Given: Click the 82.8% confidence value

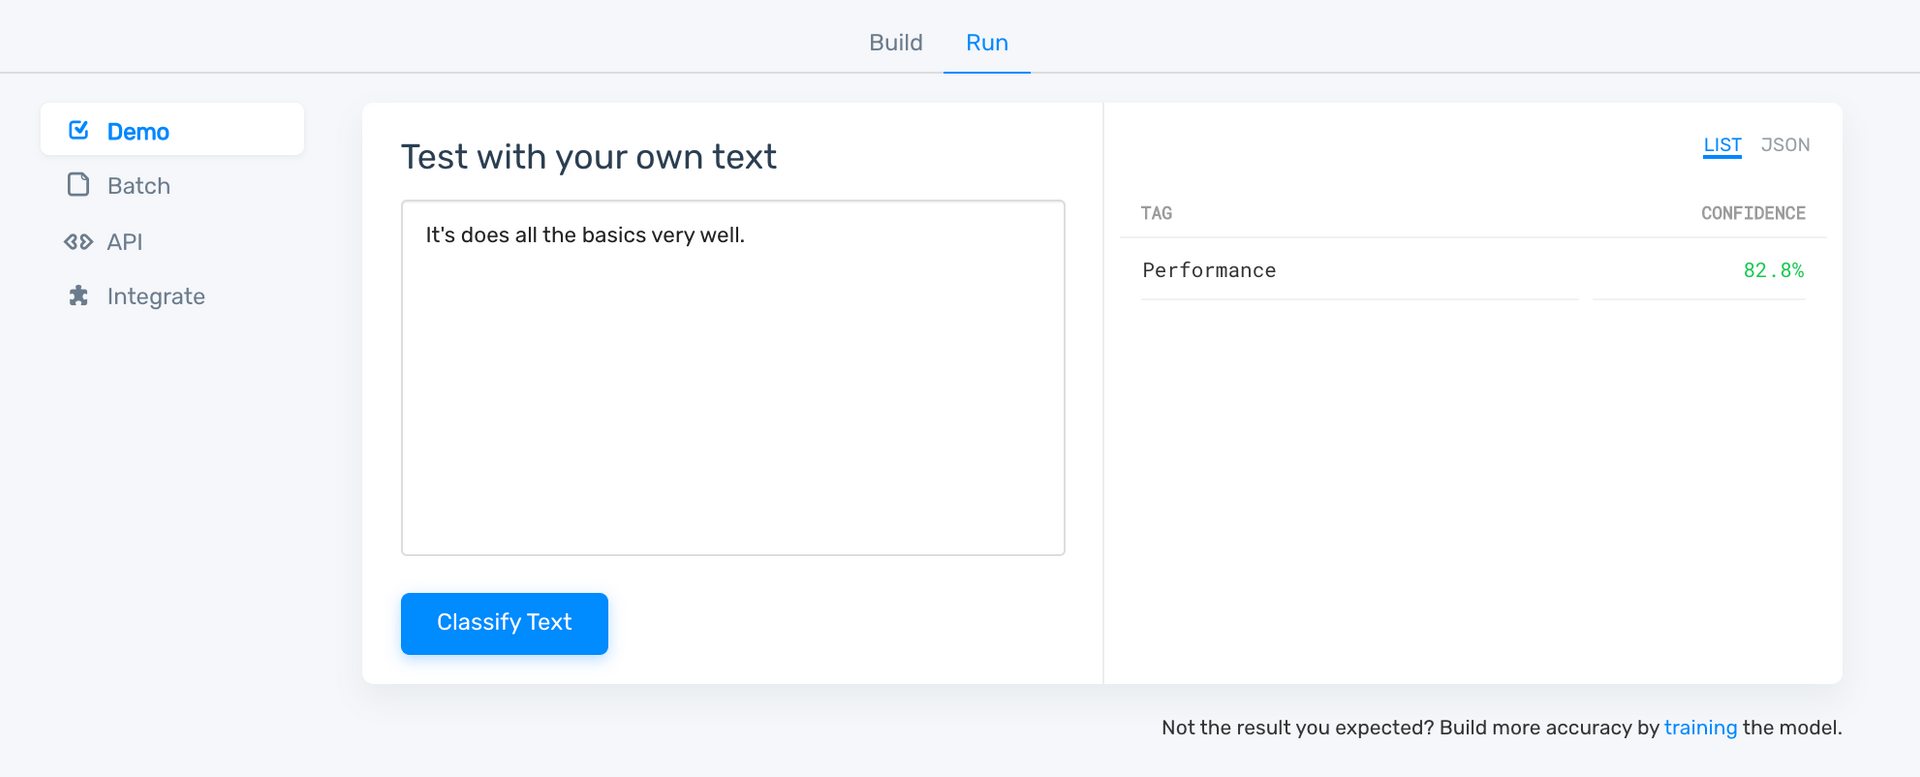Looking at the screenshot, I should pyautogui.click(x=1773, y=271).
